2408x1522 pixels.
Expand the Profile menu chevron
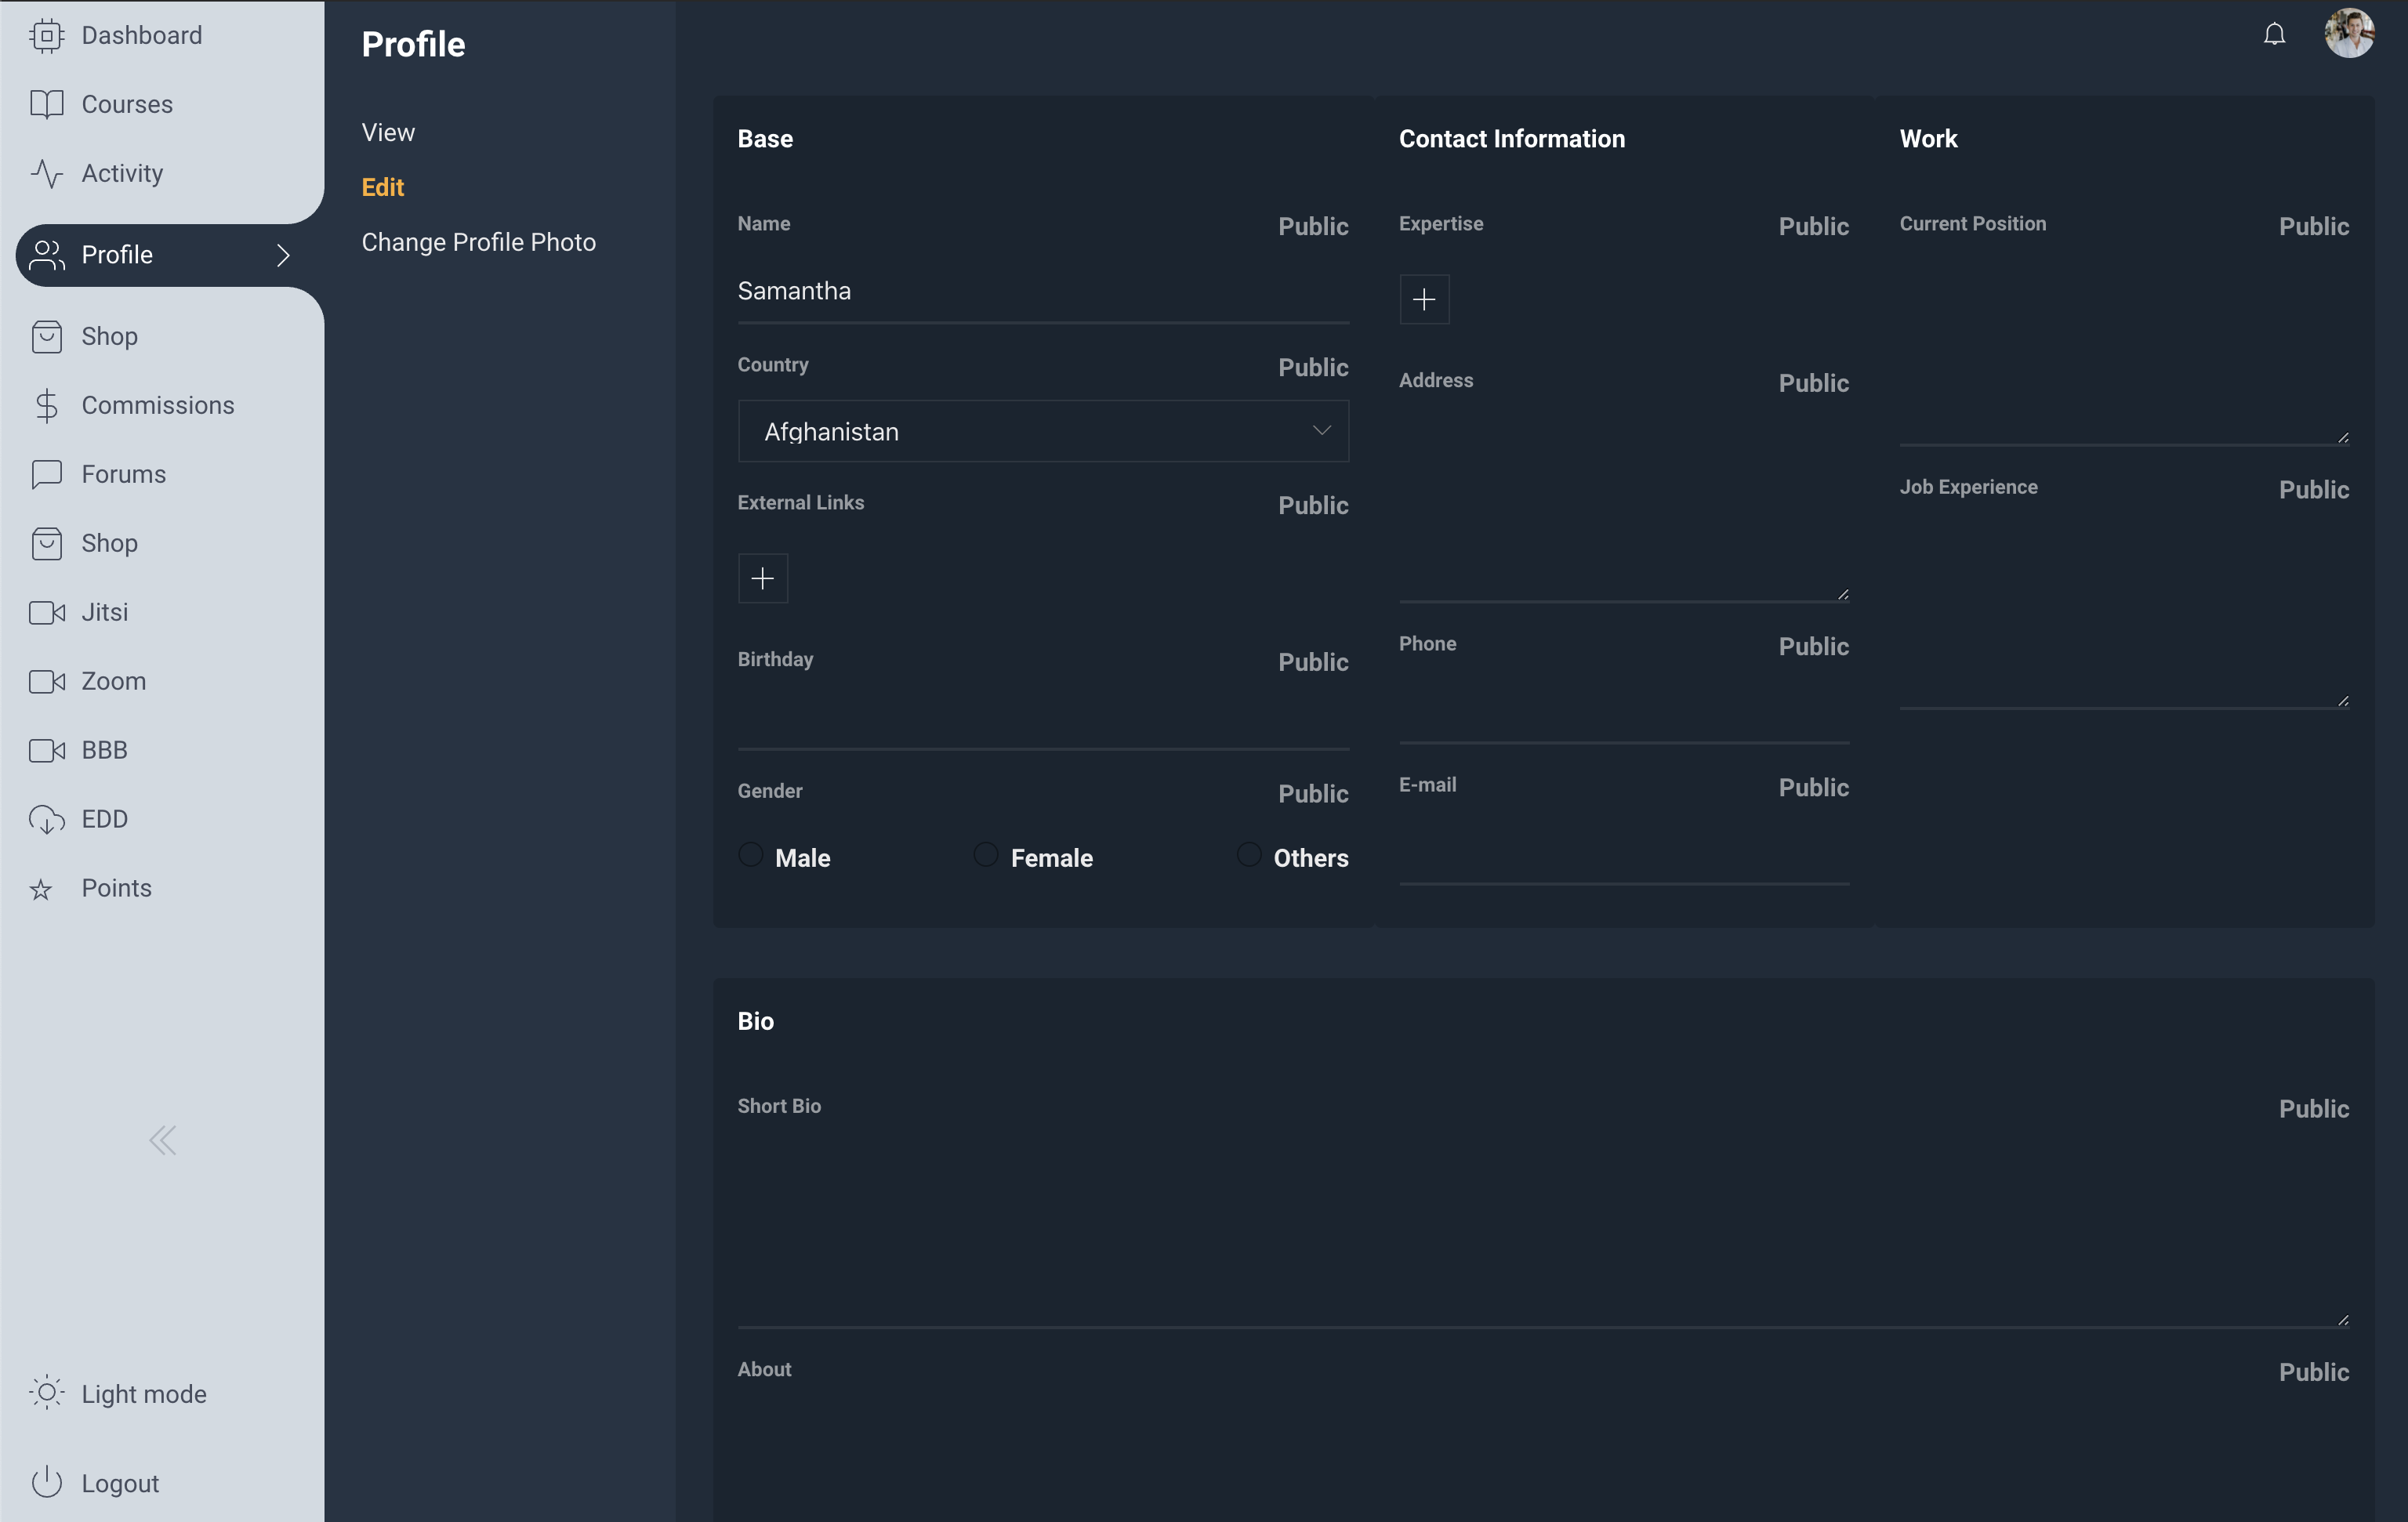tap(283, 255)
